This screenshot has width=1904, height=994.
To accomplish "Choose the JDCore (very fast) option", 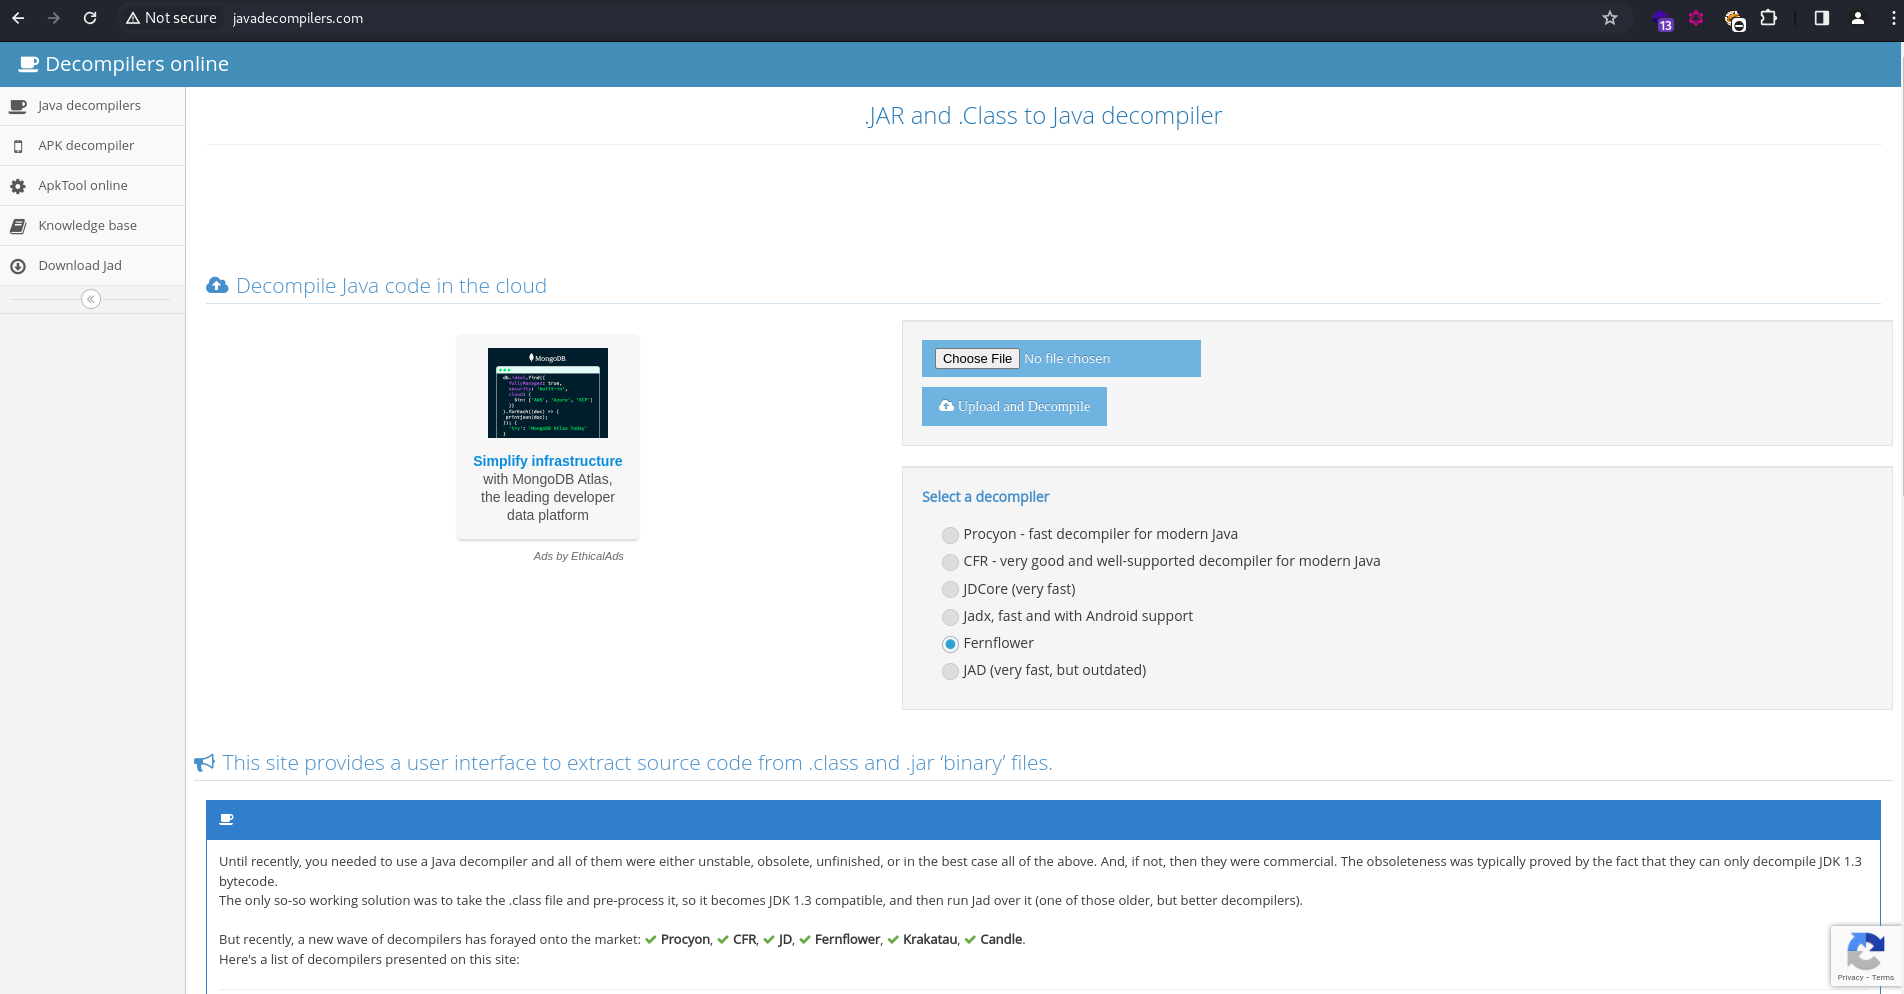I will (x=950, y=590).
